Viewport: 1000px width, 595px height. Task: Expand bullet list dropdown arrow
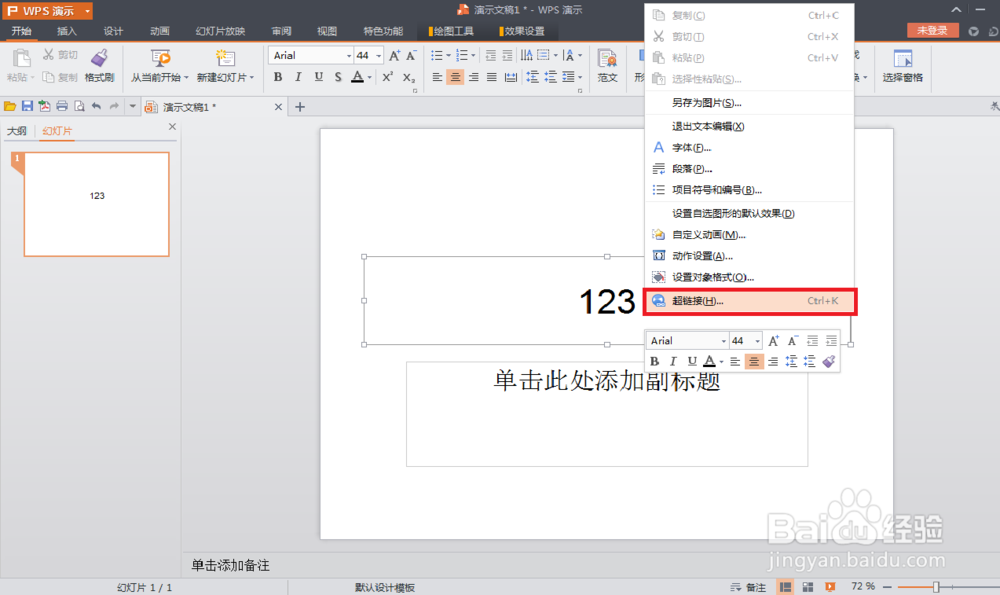pyautogui.click(x=448, y=56)
